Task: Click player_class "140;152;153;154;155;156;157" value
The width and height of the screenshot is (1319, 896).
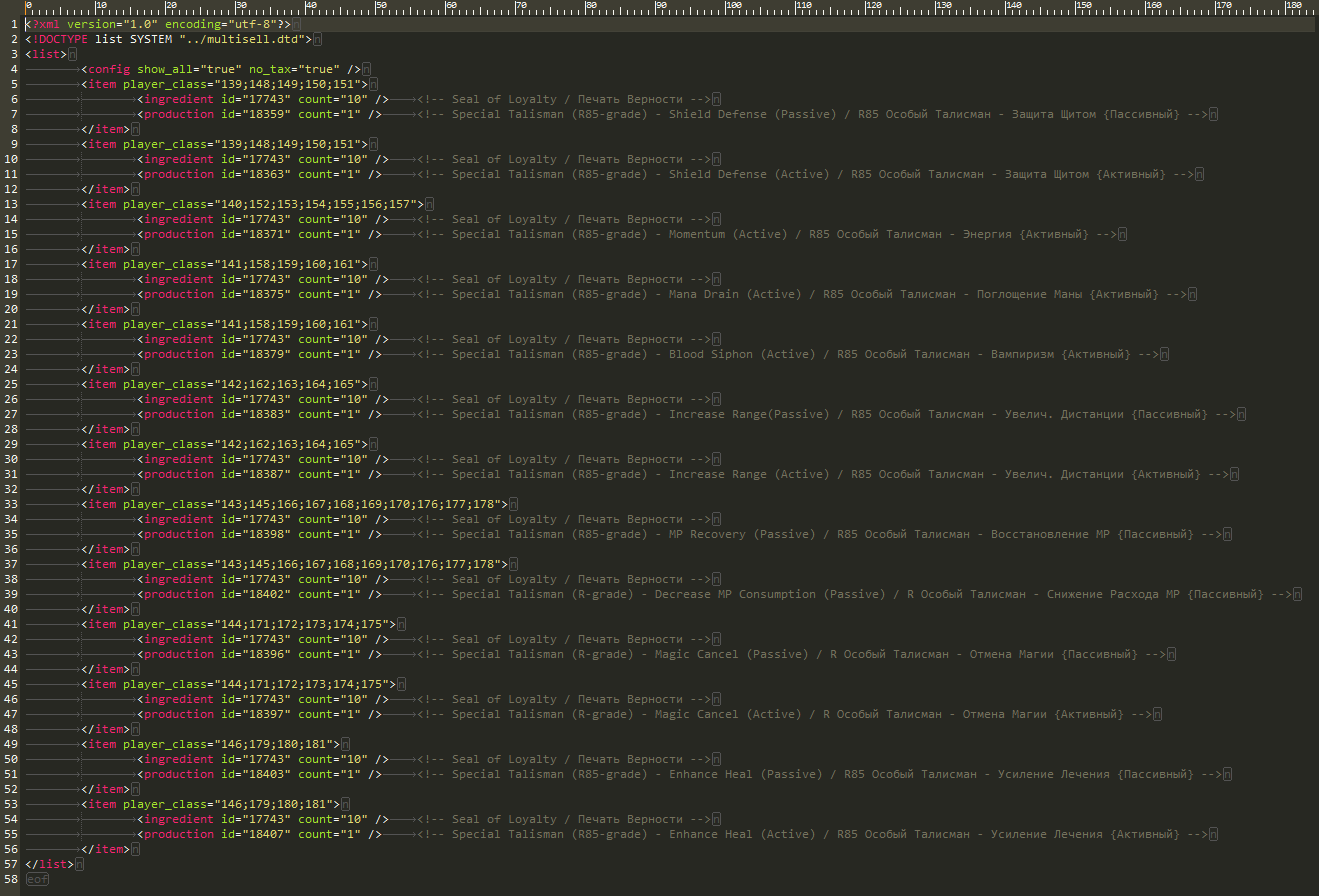Action: (x=315, y=204)
